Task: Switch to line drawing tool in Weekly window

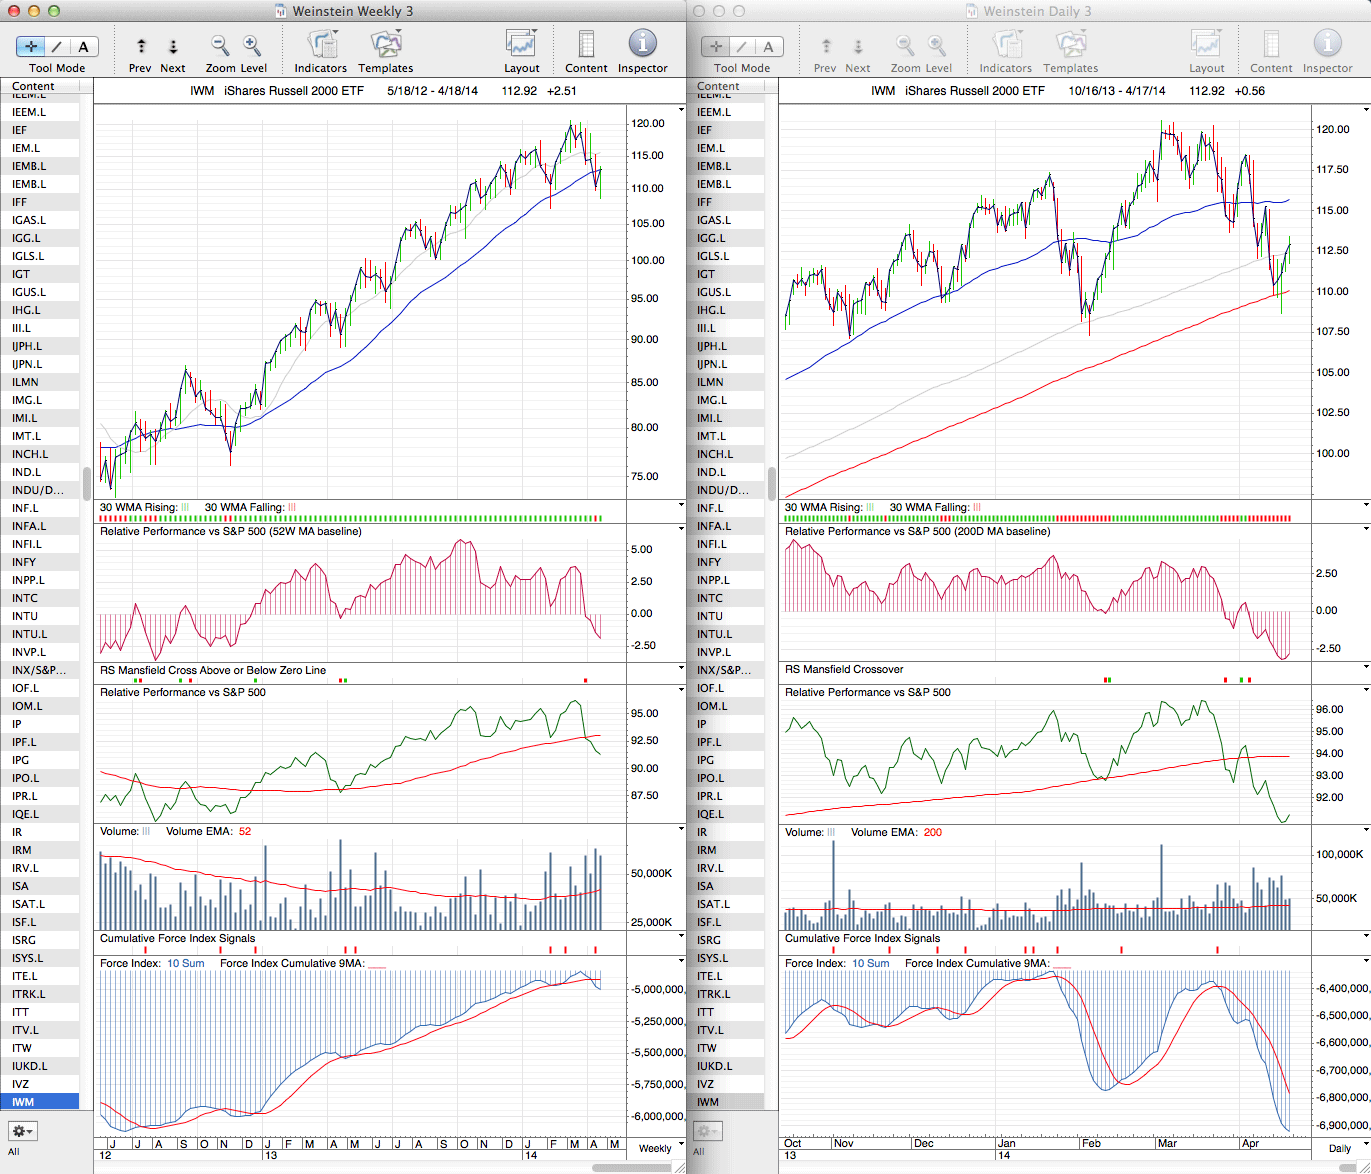Action: (57, 47)
